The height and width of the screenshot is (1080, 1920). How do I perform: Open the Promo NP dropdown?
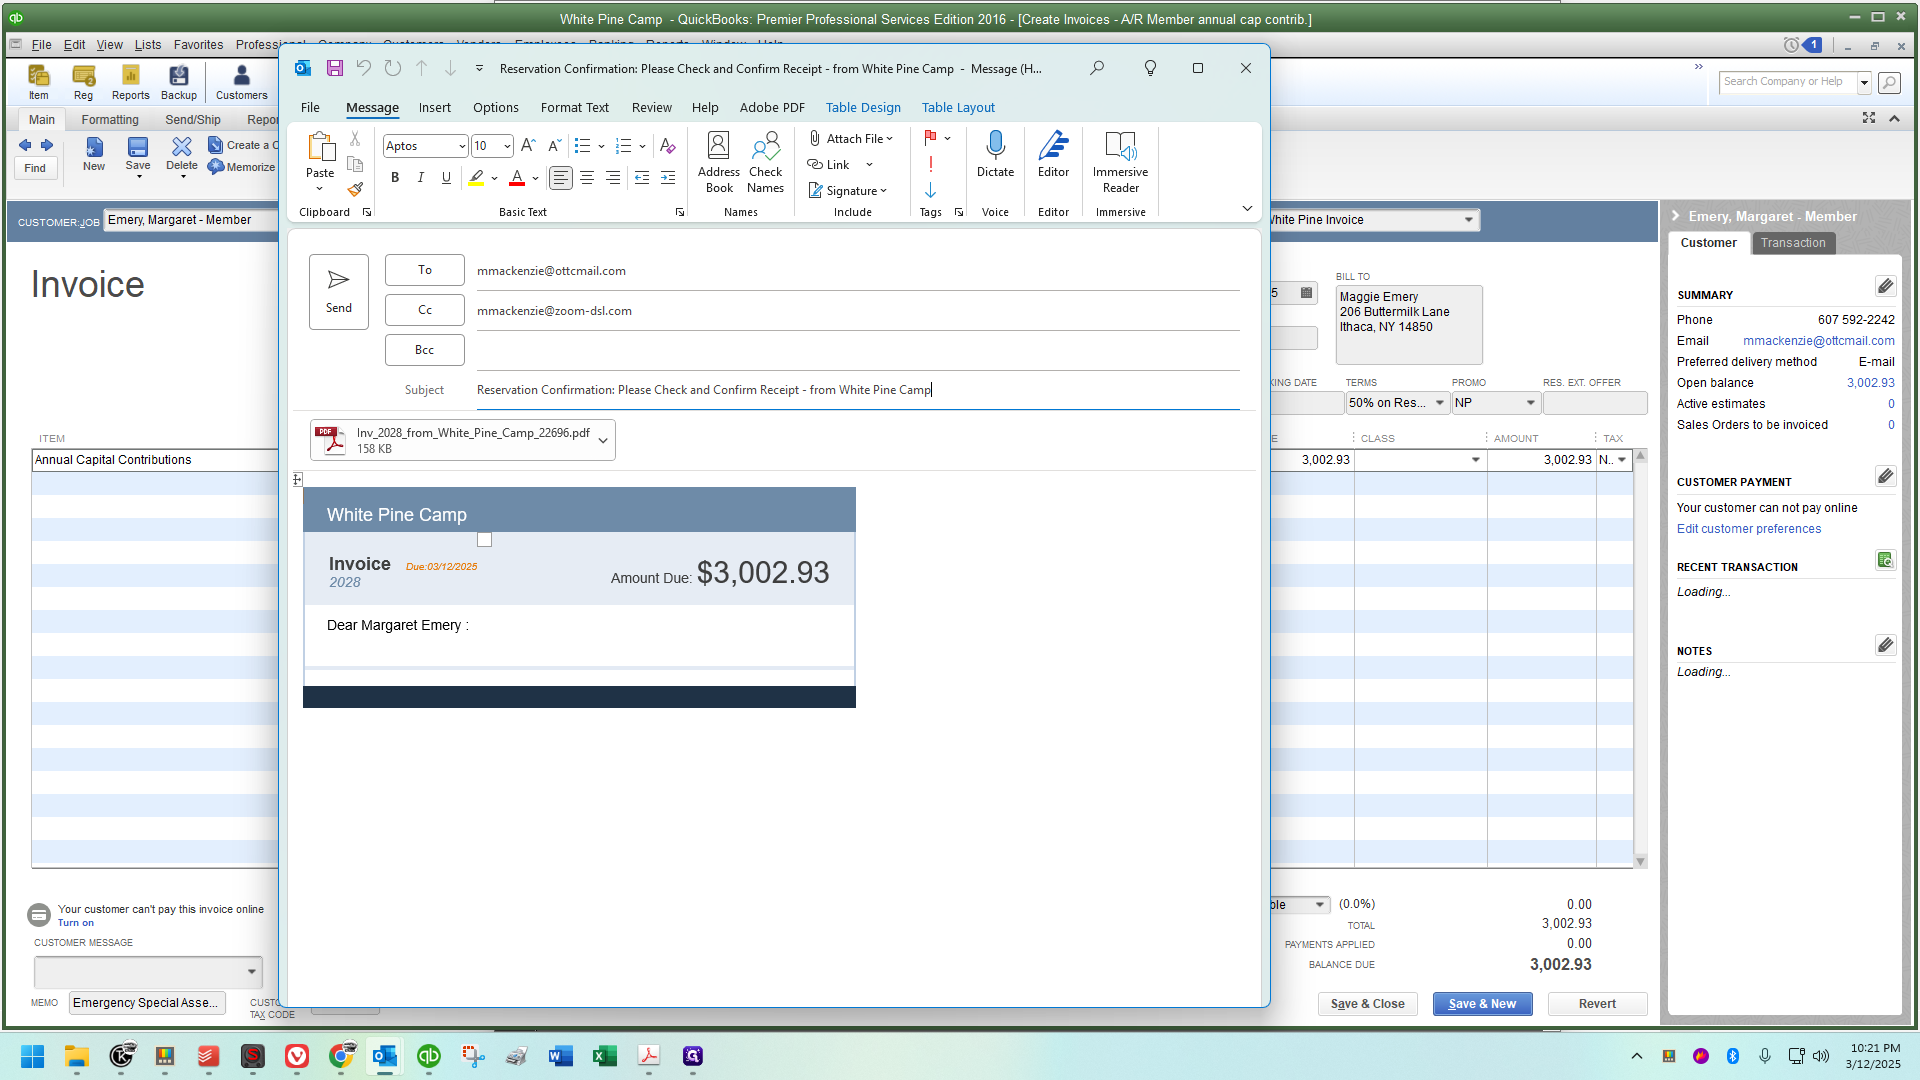pos(1530,403)
